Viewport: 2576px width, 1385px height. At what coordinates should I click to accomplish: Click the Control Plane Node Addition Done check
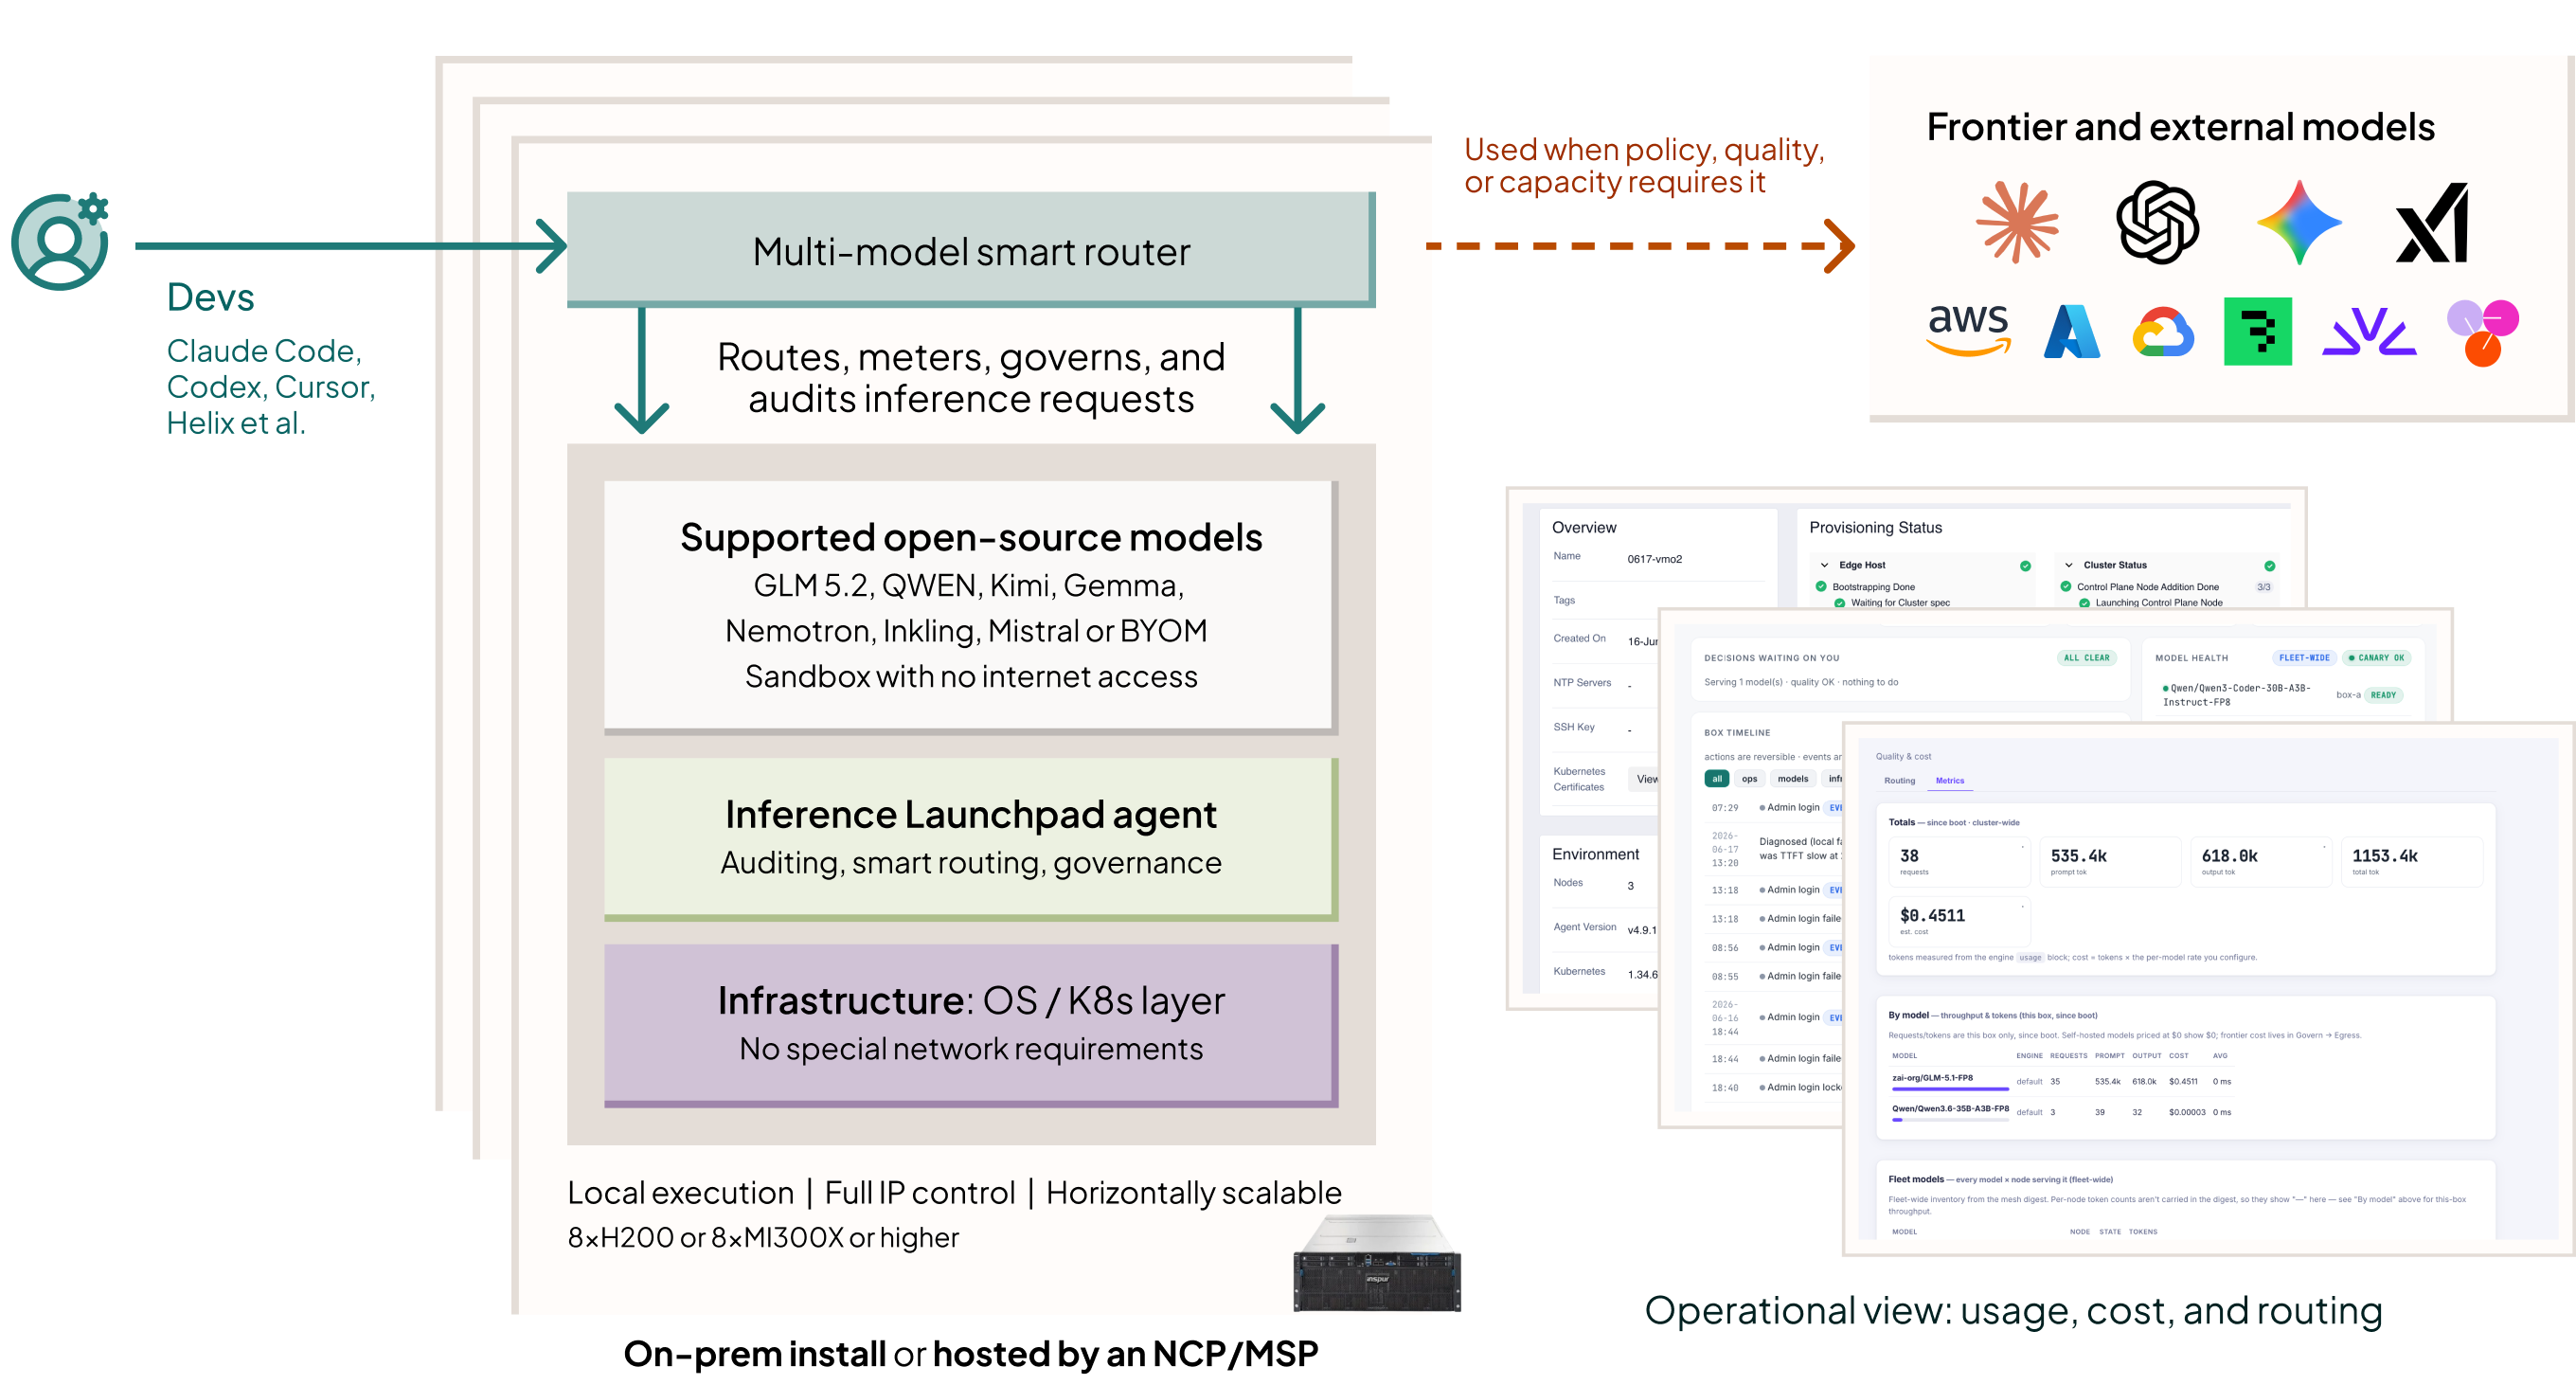click(2065, 587)
